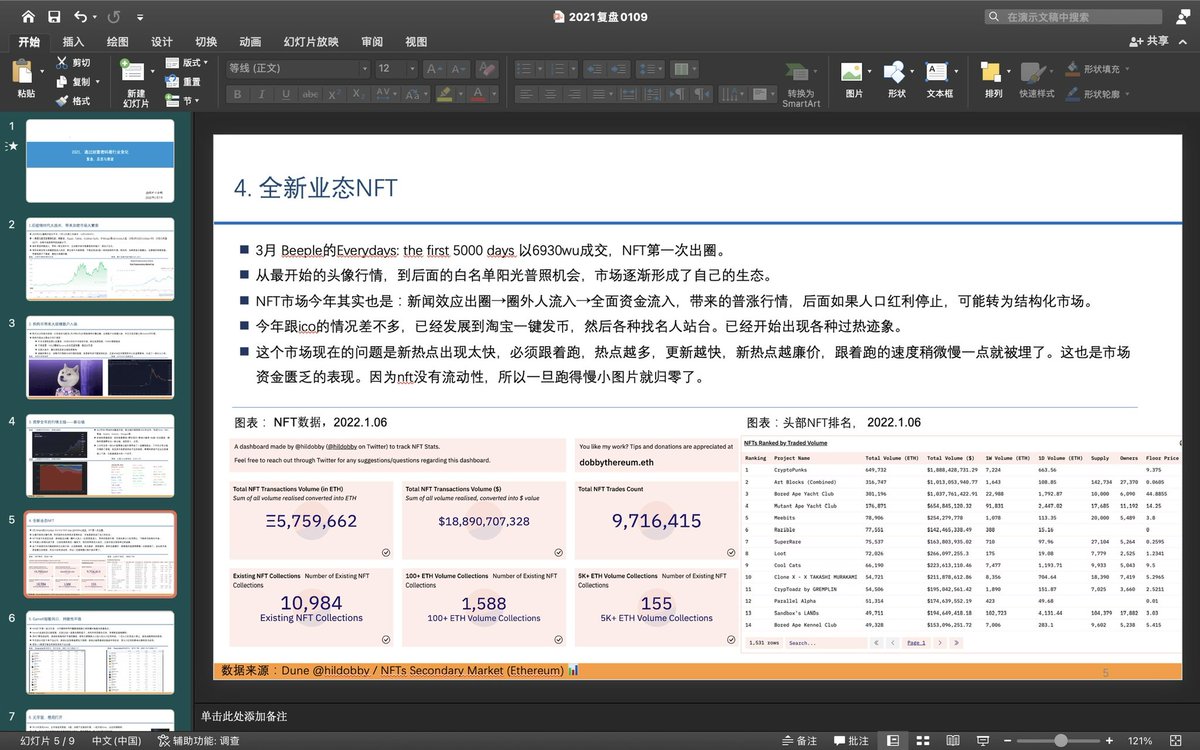Screen dimensions: 1200x750
Task: Click 单击此处添加备注 notes area
Action: click(x=244, y=716)
